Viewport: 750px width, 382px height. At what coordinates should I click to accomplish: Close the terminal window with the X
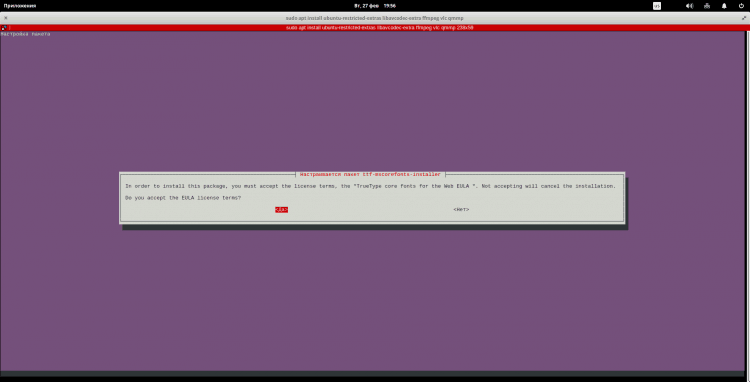(6, 18)
